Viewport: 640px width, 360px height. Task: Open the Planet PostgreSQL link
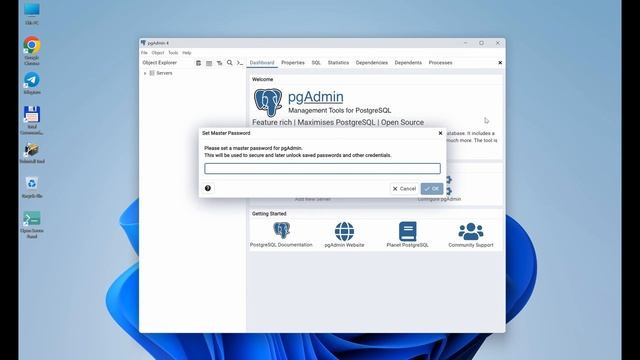click(407, 245)
